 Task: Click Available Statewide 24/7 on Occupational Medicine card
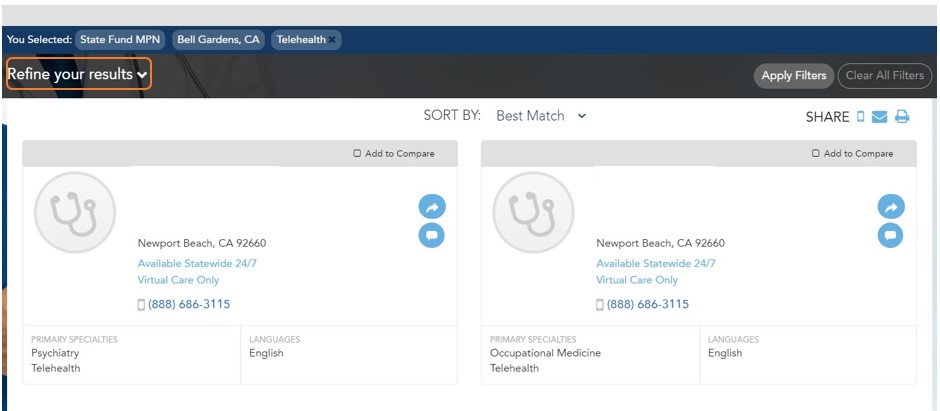click(x=656, y=264)
